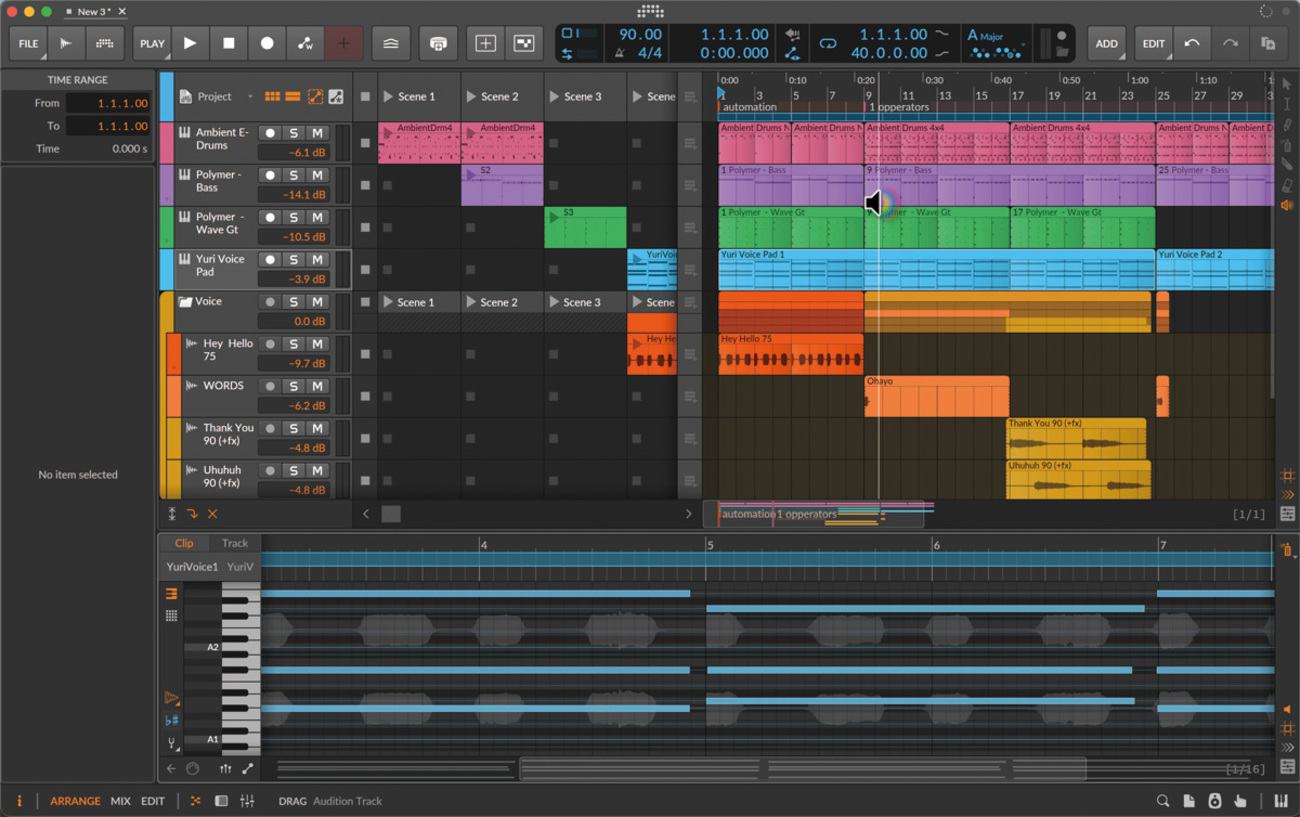Open the EDIT menu in top toolbar
Image resolution: width=1300 pixels, height=817 pixels.
[x=1154, y=44]
